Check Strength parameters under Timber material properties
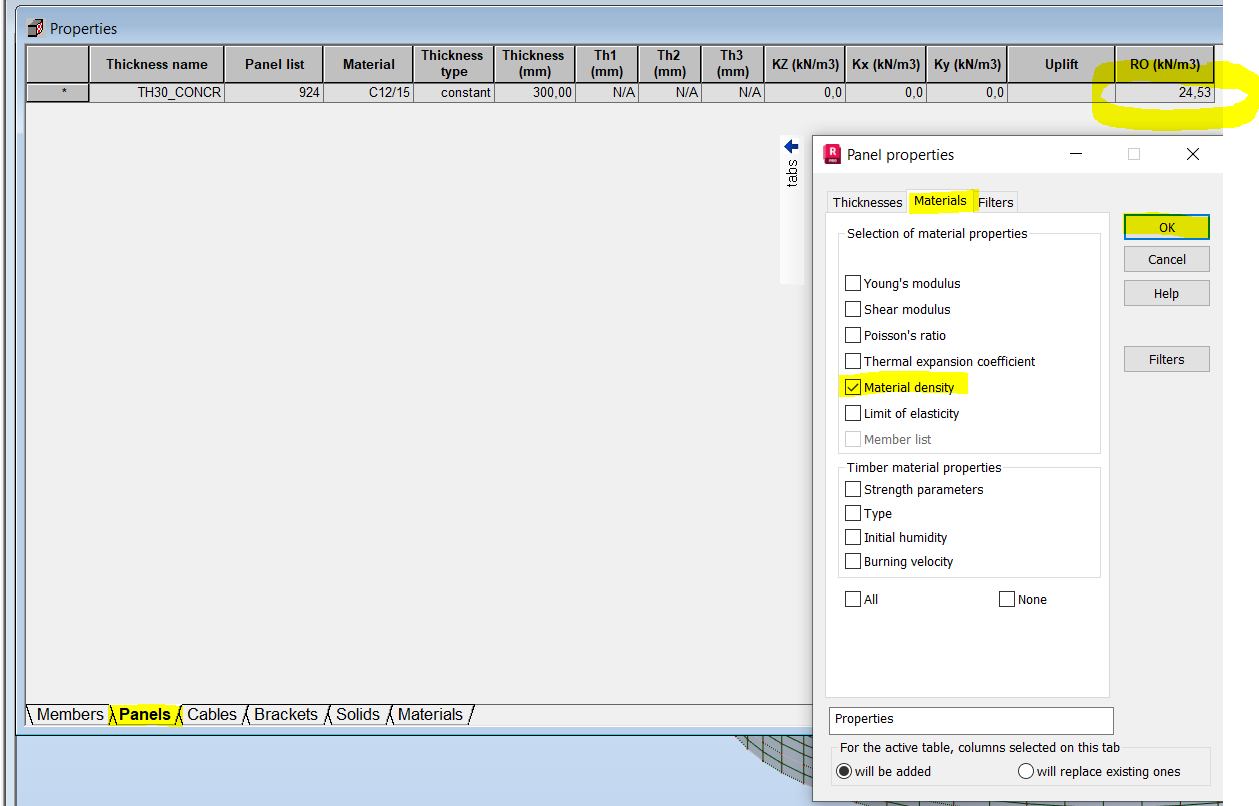 [853, 489]
